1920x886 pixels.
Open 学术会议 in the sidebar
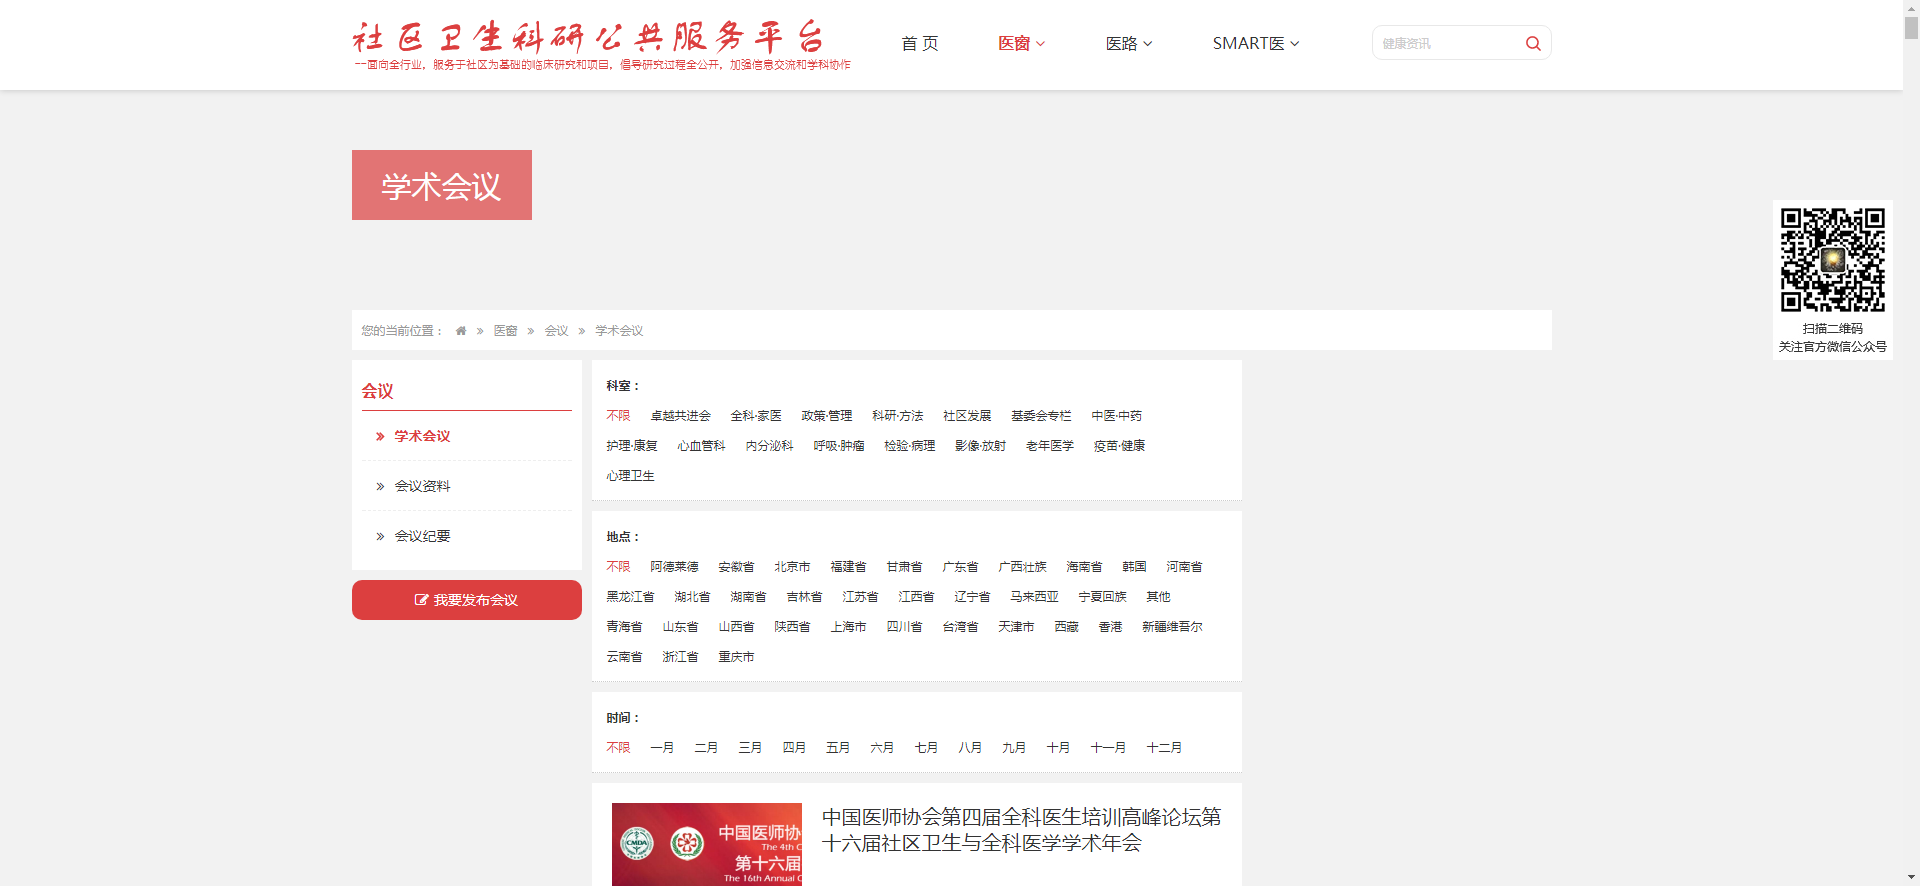pyautogui.click(x=422, y=436)
